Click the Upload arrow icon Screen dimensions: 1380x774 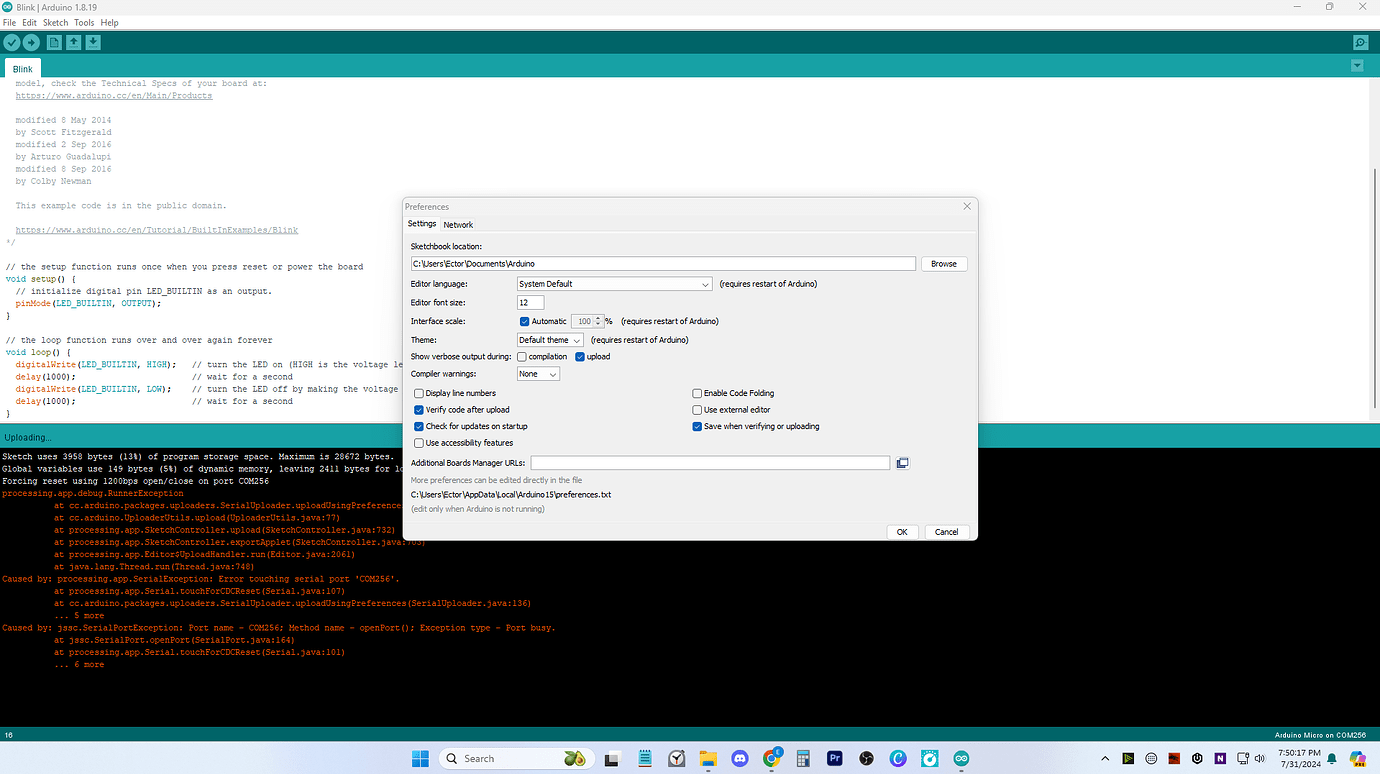click(x=33, y=42)
